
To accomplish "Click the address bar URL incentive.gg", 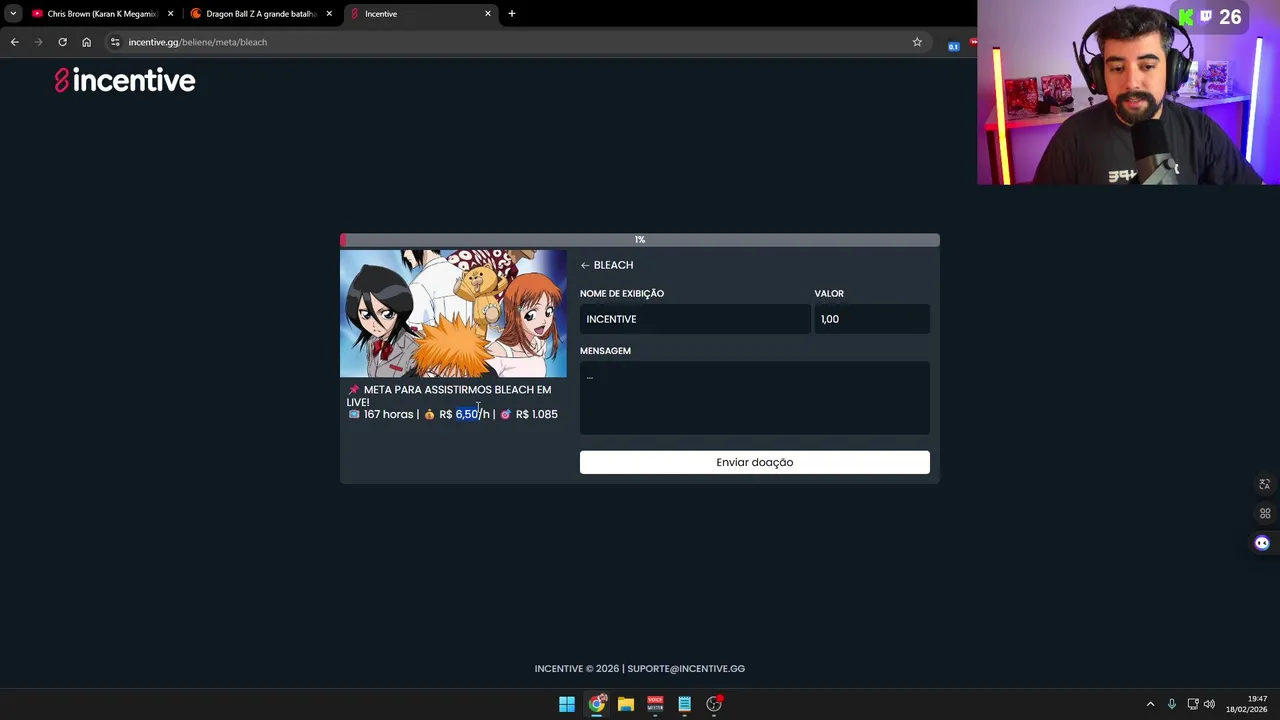I will [x=197, y=42].
